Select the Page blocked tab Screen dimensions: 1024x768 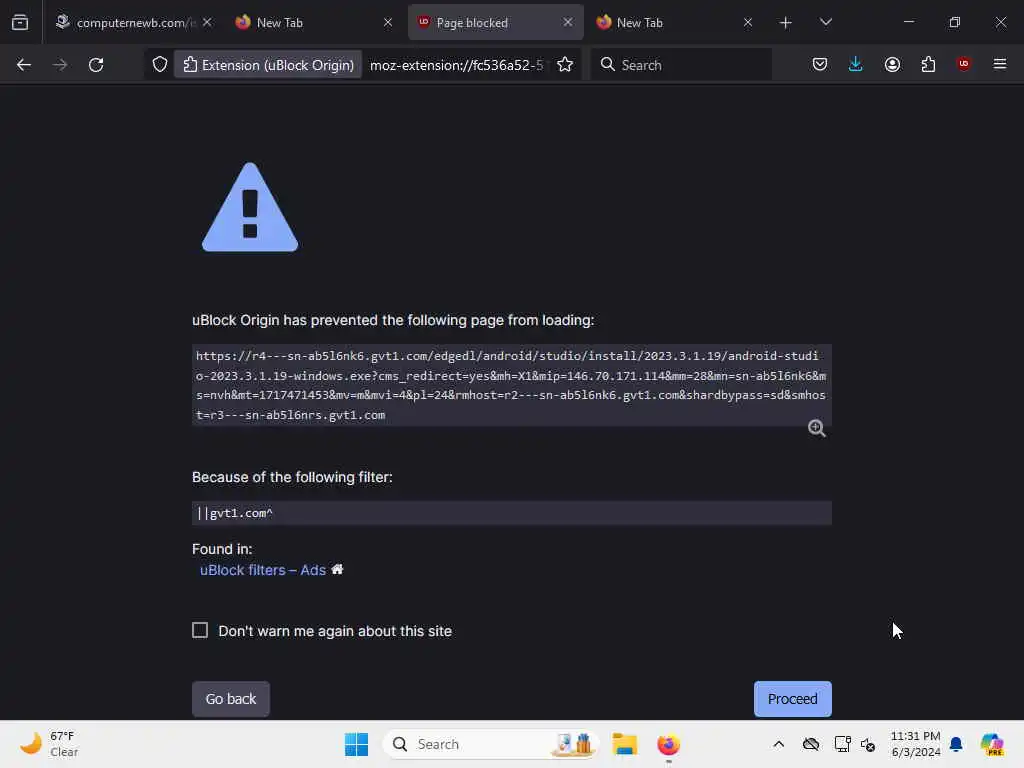[495, 22]
